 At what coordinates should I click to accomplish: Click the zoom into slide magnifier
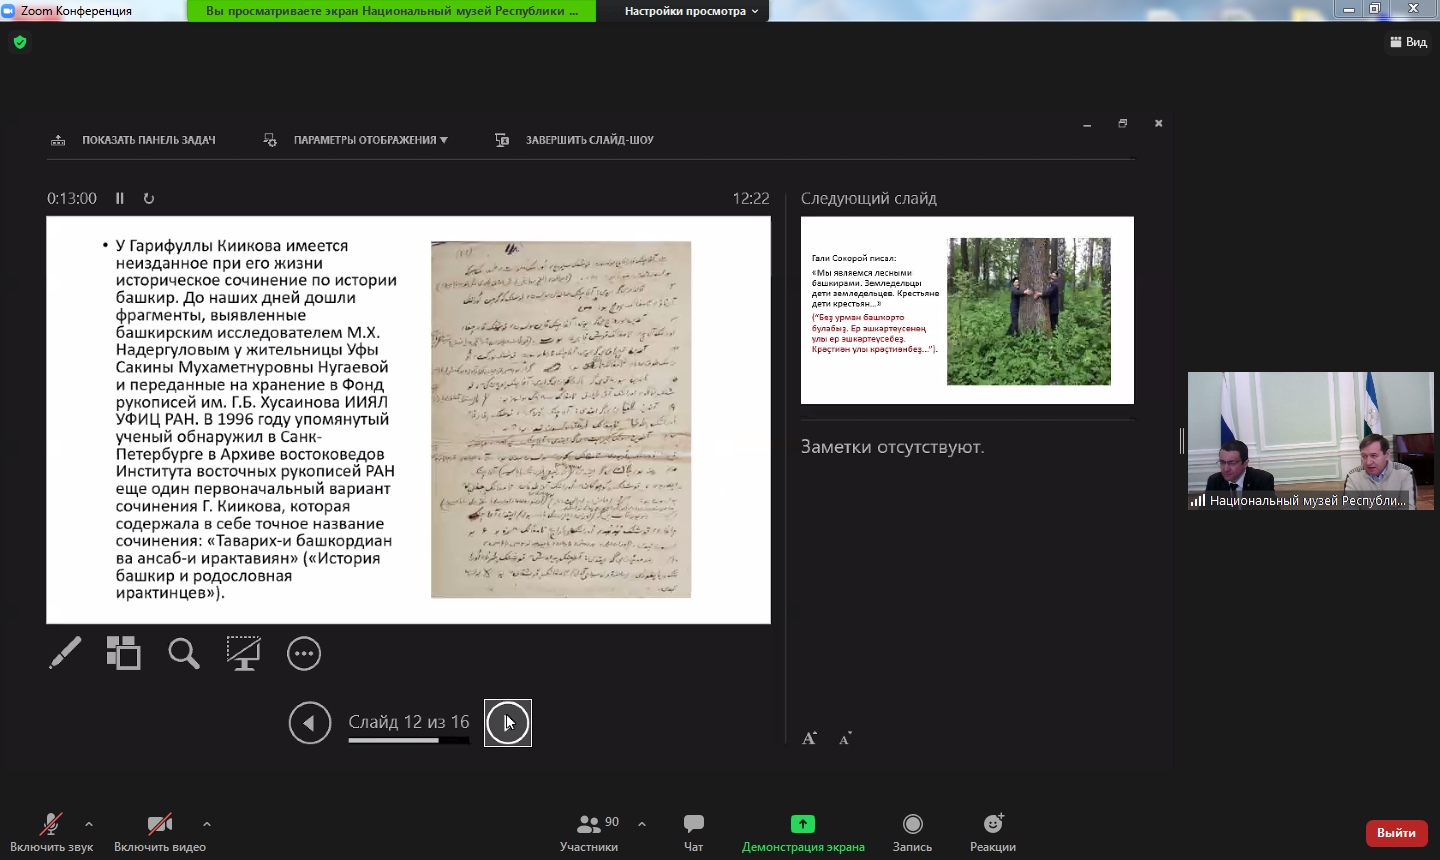(x=184, y=654)
